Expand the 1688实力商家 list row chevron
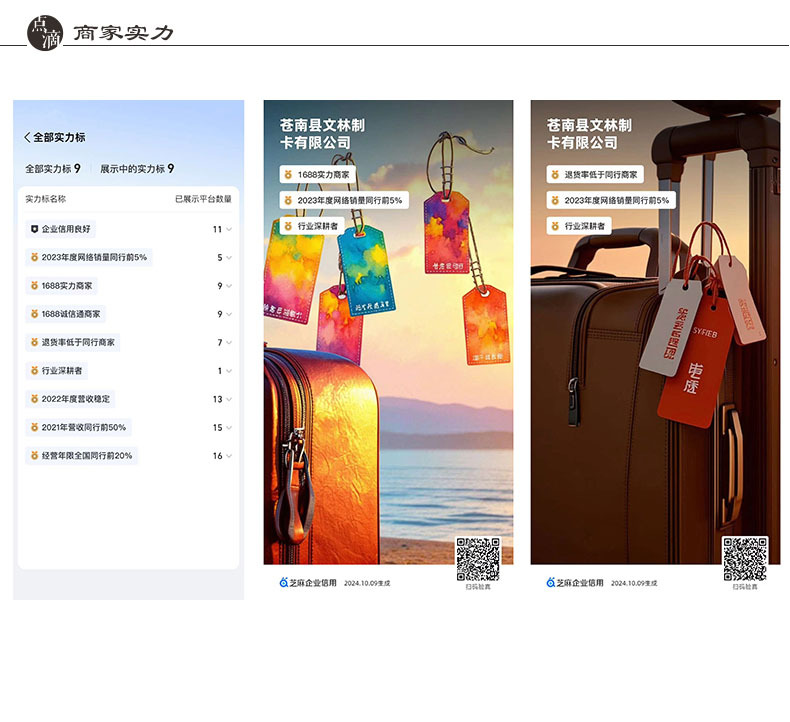 (x=229, y=286)
